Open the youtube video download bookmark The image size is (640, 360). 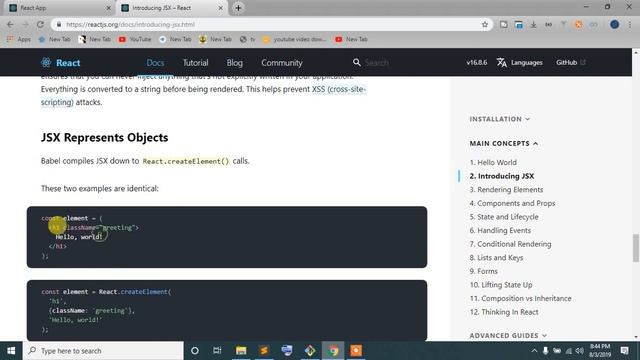coord(295,39)
